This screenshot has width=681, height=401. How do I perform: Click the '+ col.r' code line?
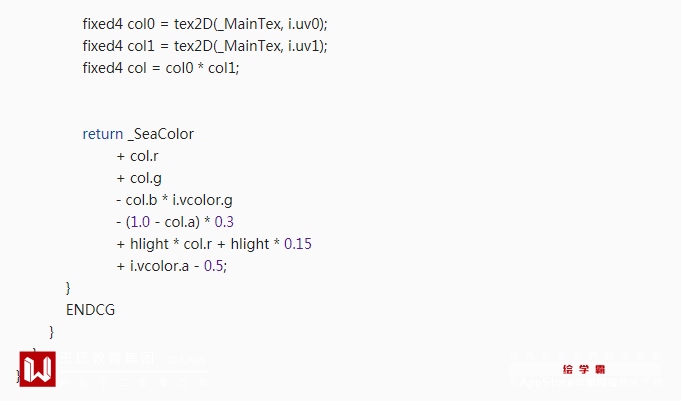pos(137,156)
